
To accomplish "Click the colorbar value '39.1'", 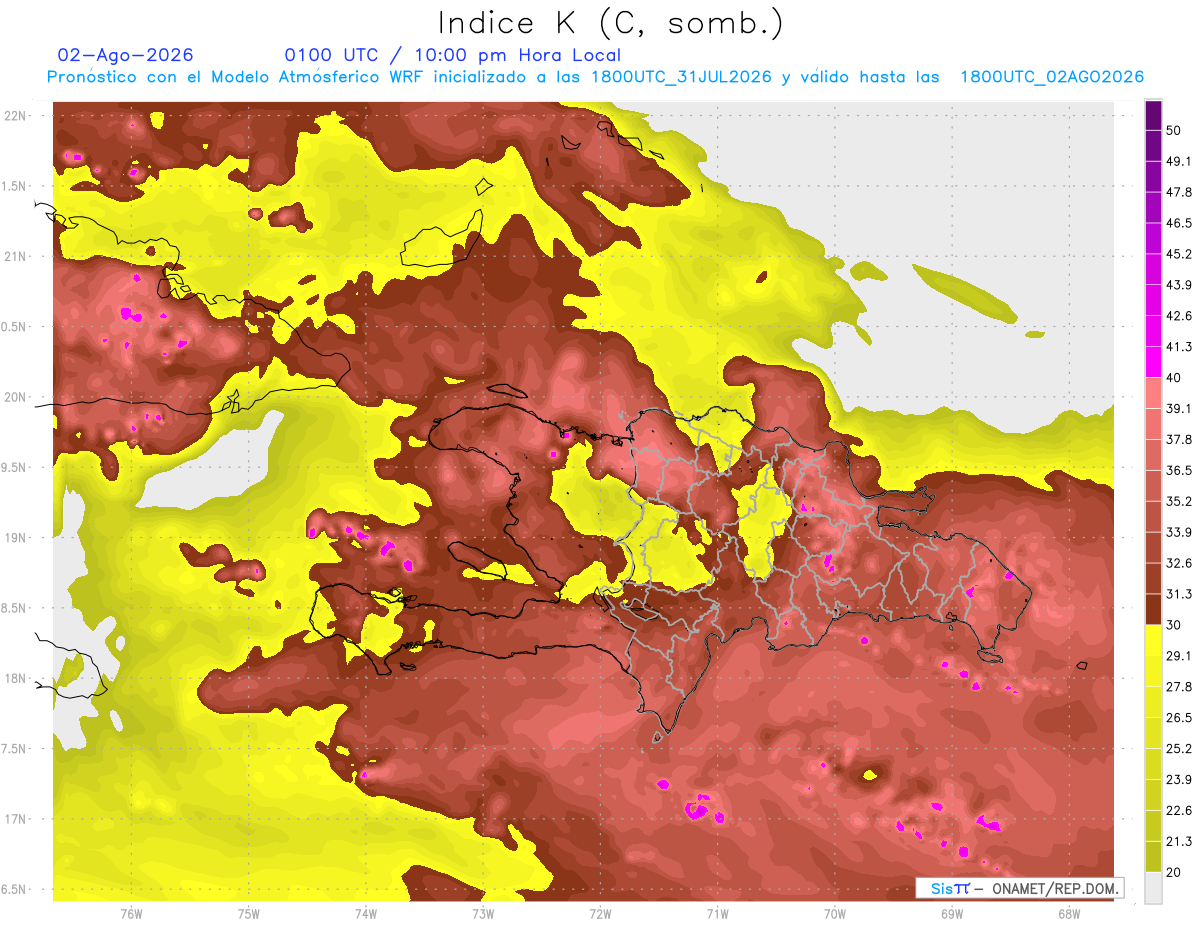I will point(1180,409).
